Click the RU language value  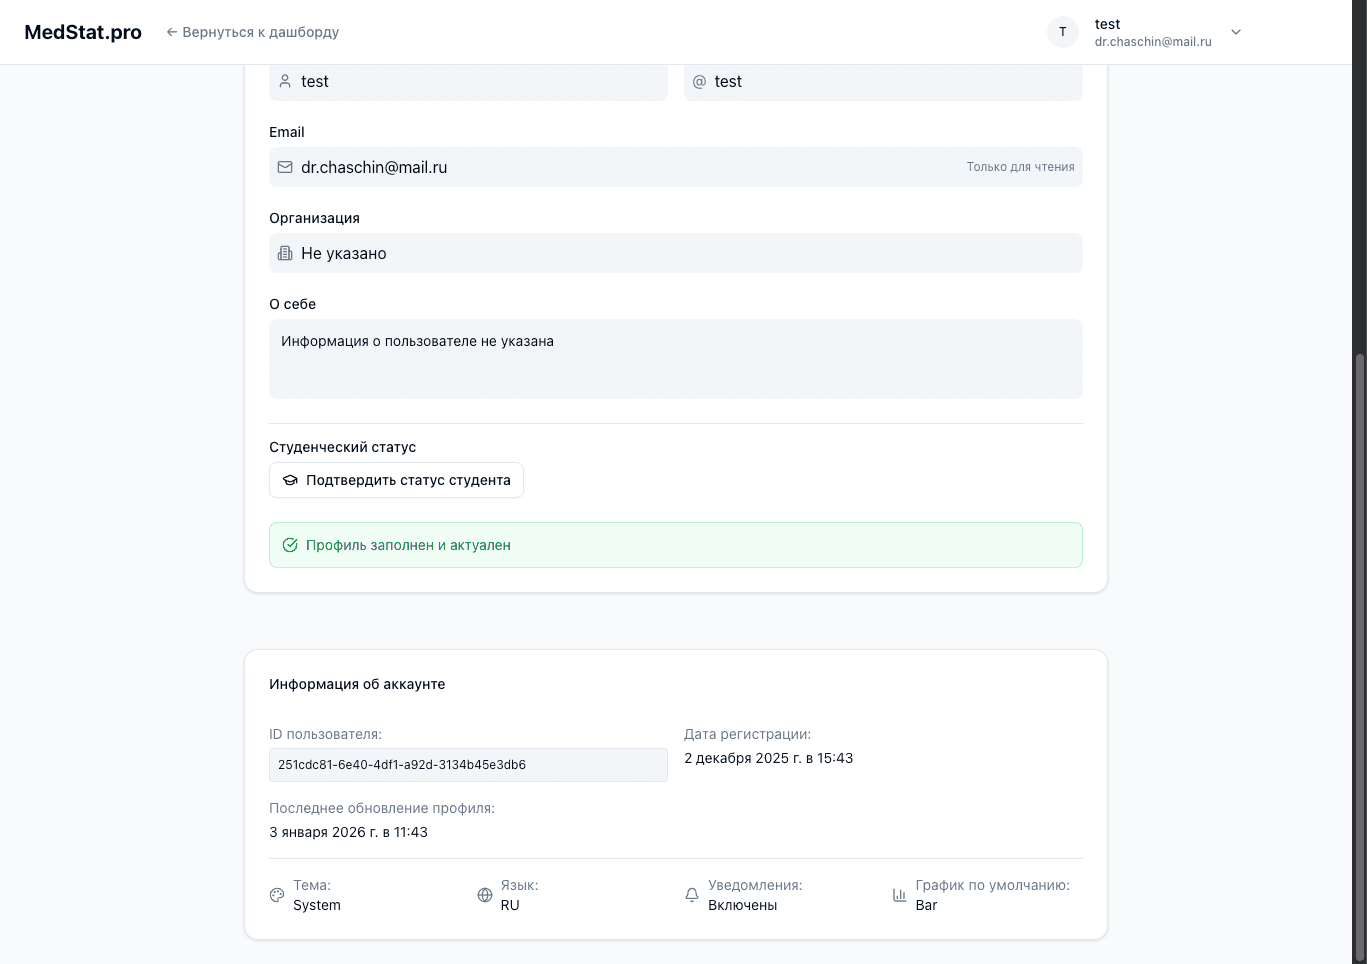point(510,905)
